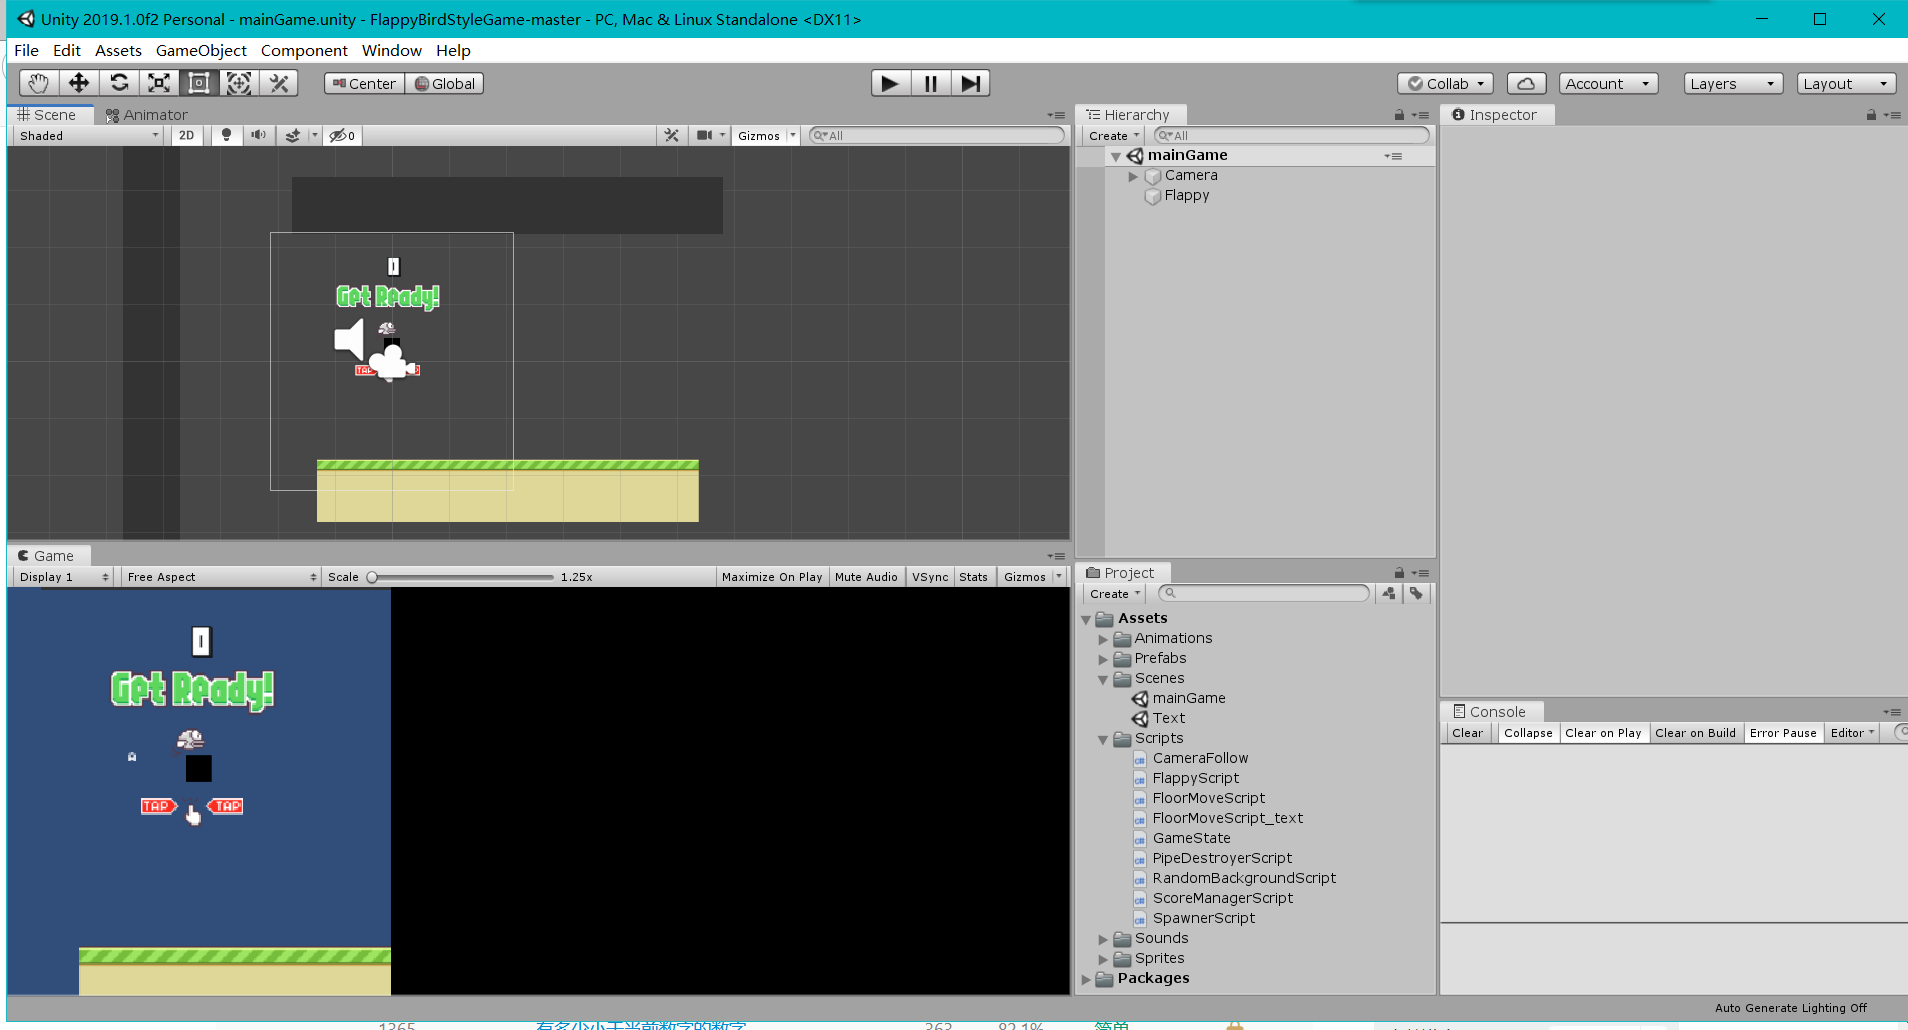
Task: Click the Hierarchy search field
Action: (1292, 135)
